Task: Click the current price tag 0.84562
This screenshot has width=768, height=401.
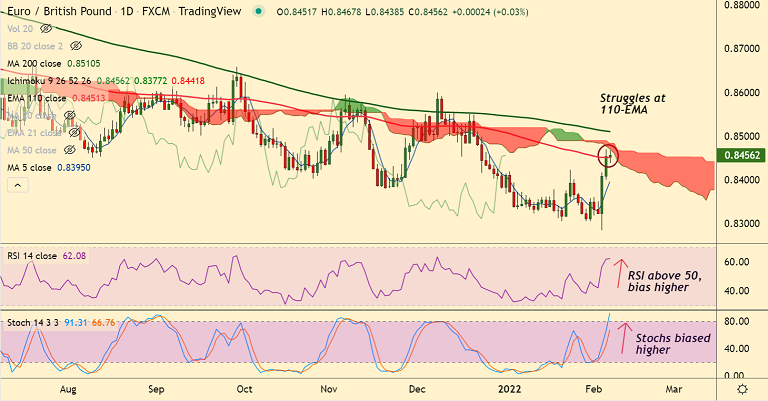Action: [741, 155]
